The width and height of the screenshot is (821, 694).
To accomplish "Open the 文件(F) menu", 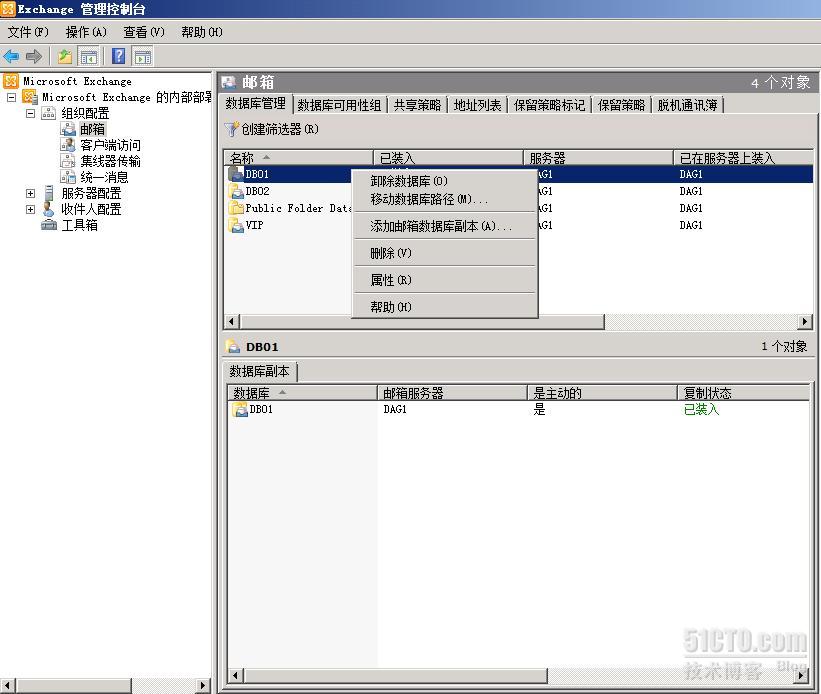I will point(28,32).
